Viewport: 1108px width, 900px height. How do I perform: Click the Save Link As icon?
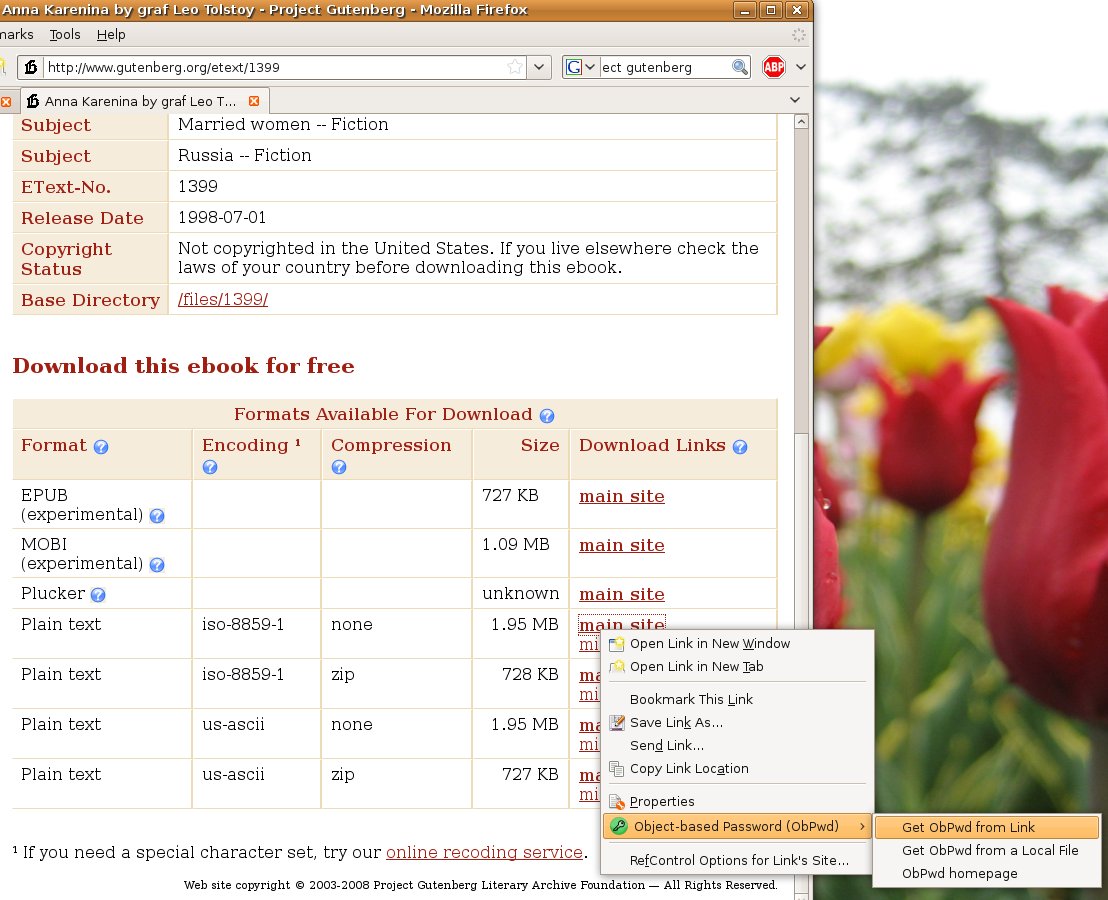tap(617, 723)
